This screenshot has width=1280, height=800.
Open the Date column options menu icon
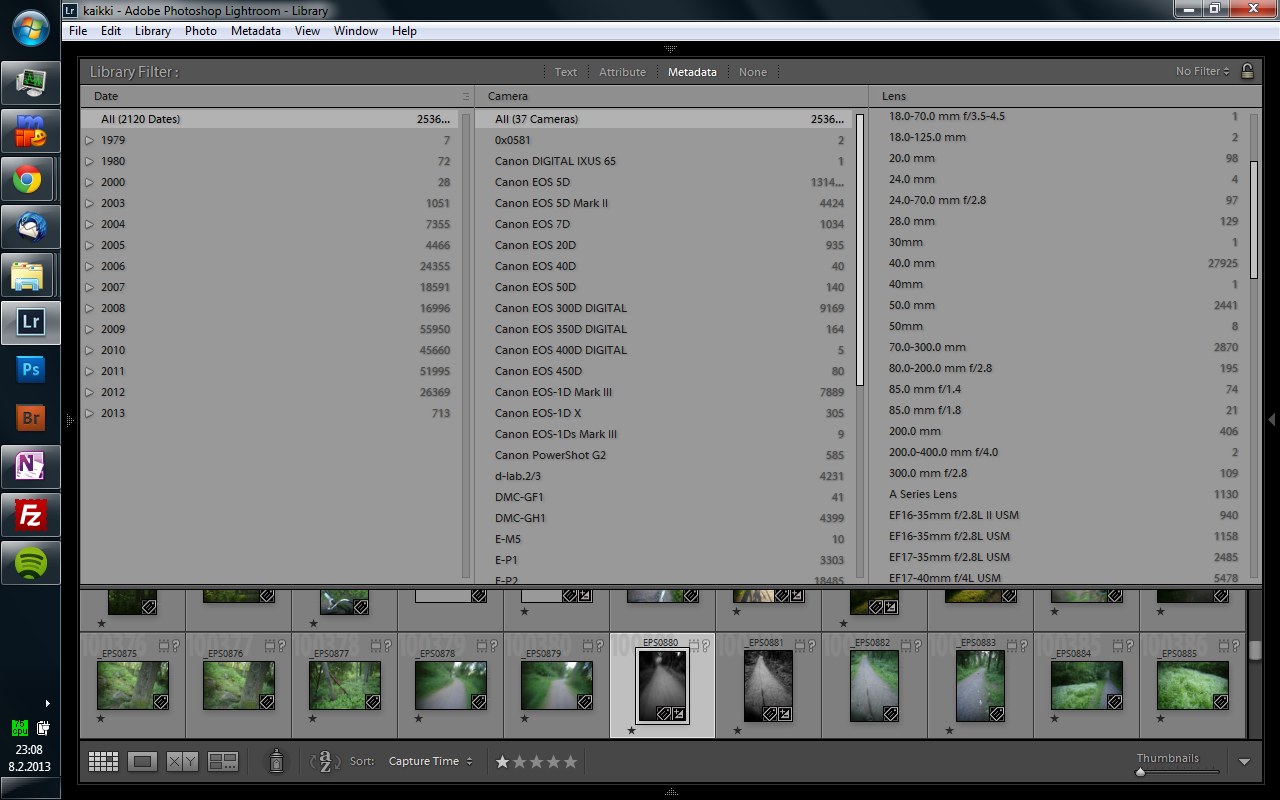[x=465, y=97]
